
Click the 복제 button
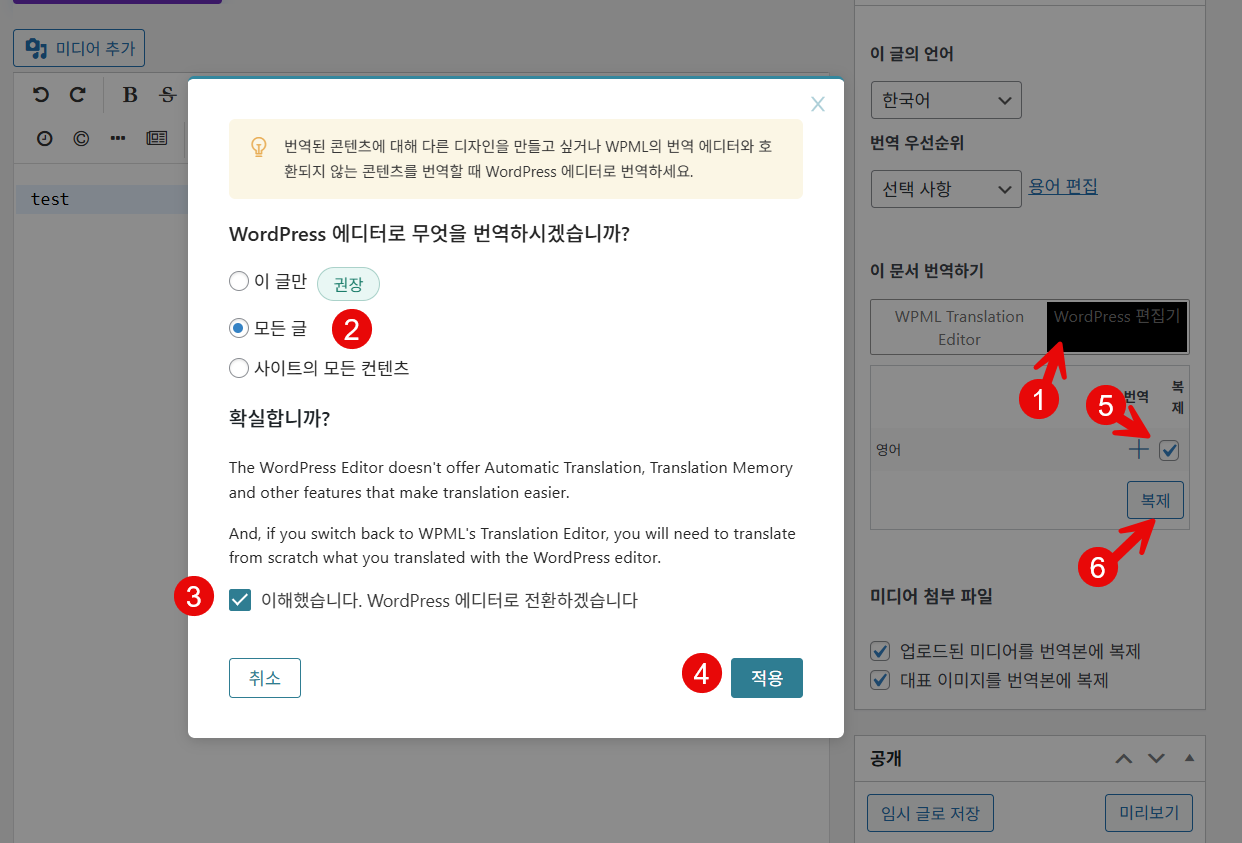click(x=1155, y=500)
